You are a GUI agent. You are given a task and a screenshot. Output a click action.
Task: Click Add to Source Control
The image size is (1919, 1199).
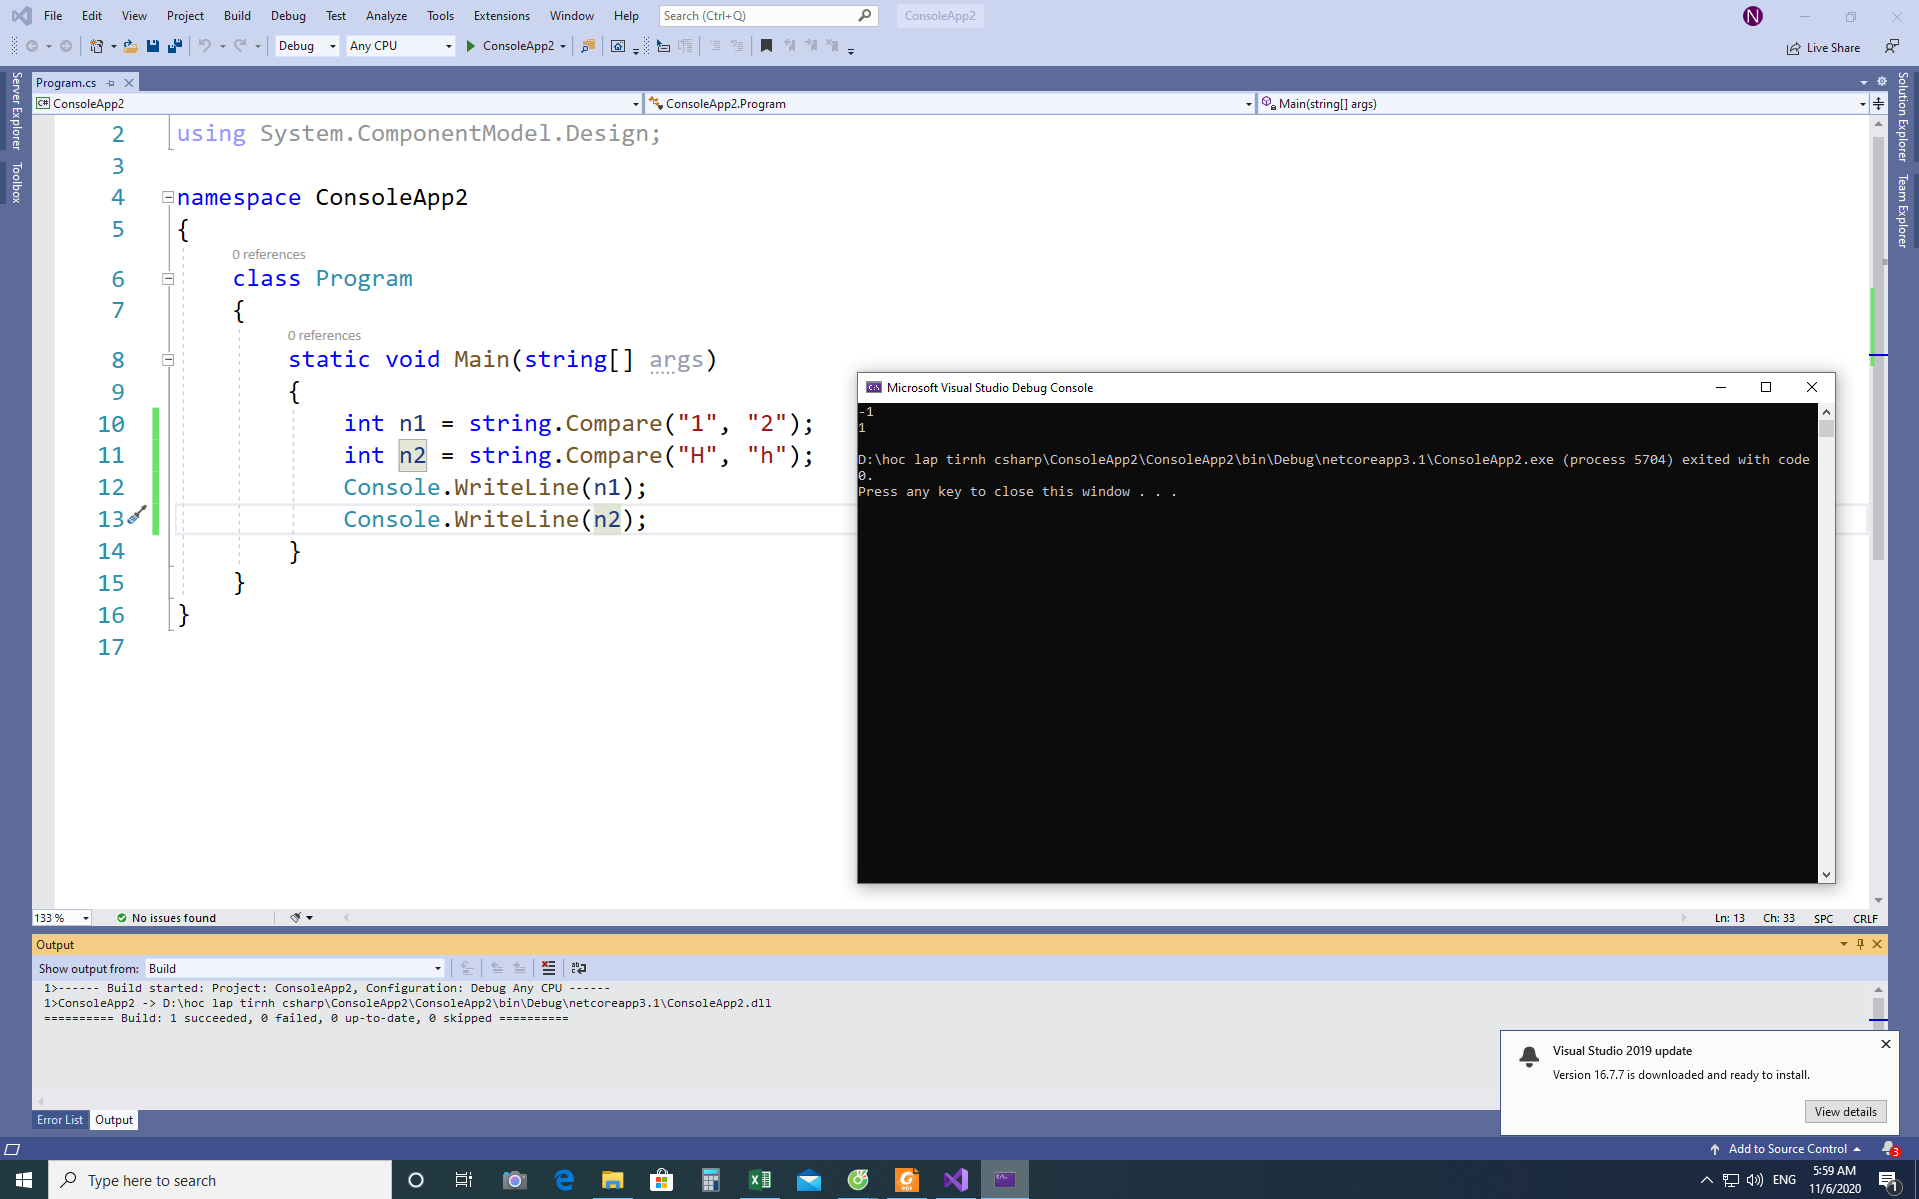pos(1787,1149)
